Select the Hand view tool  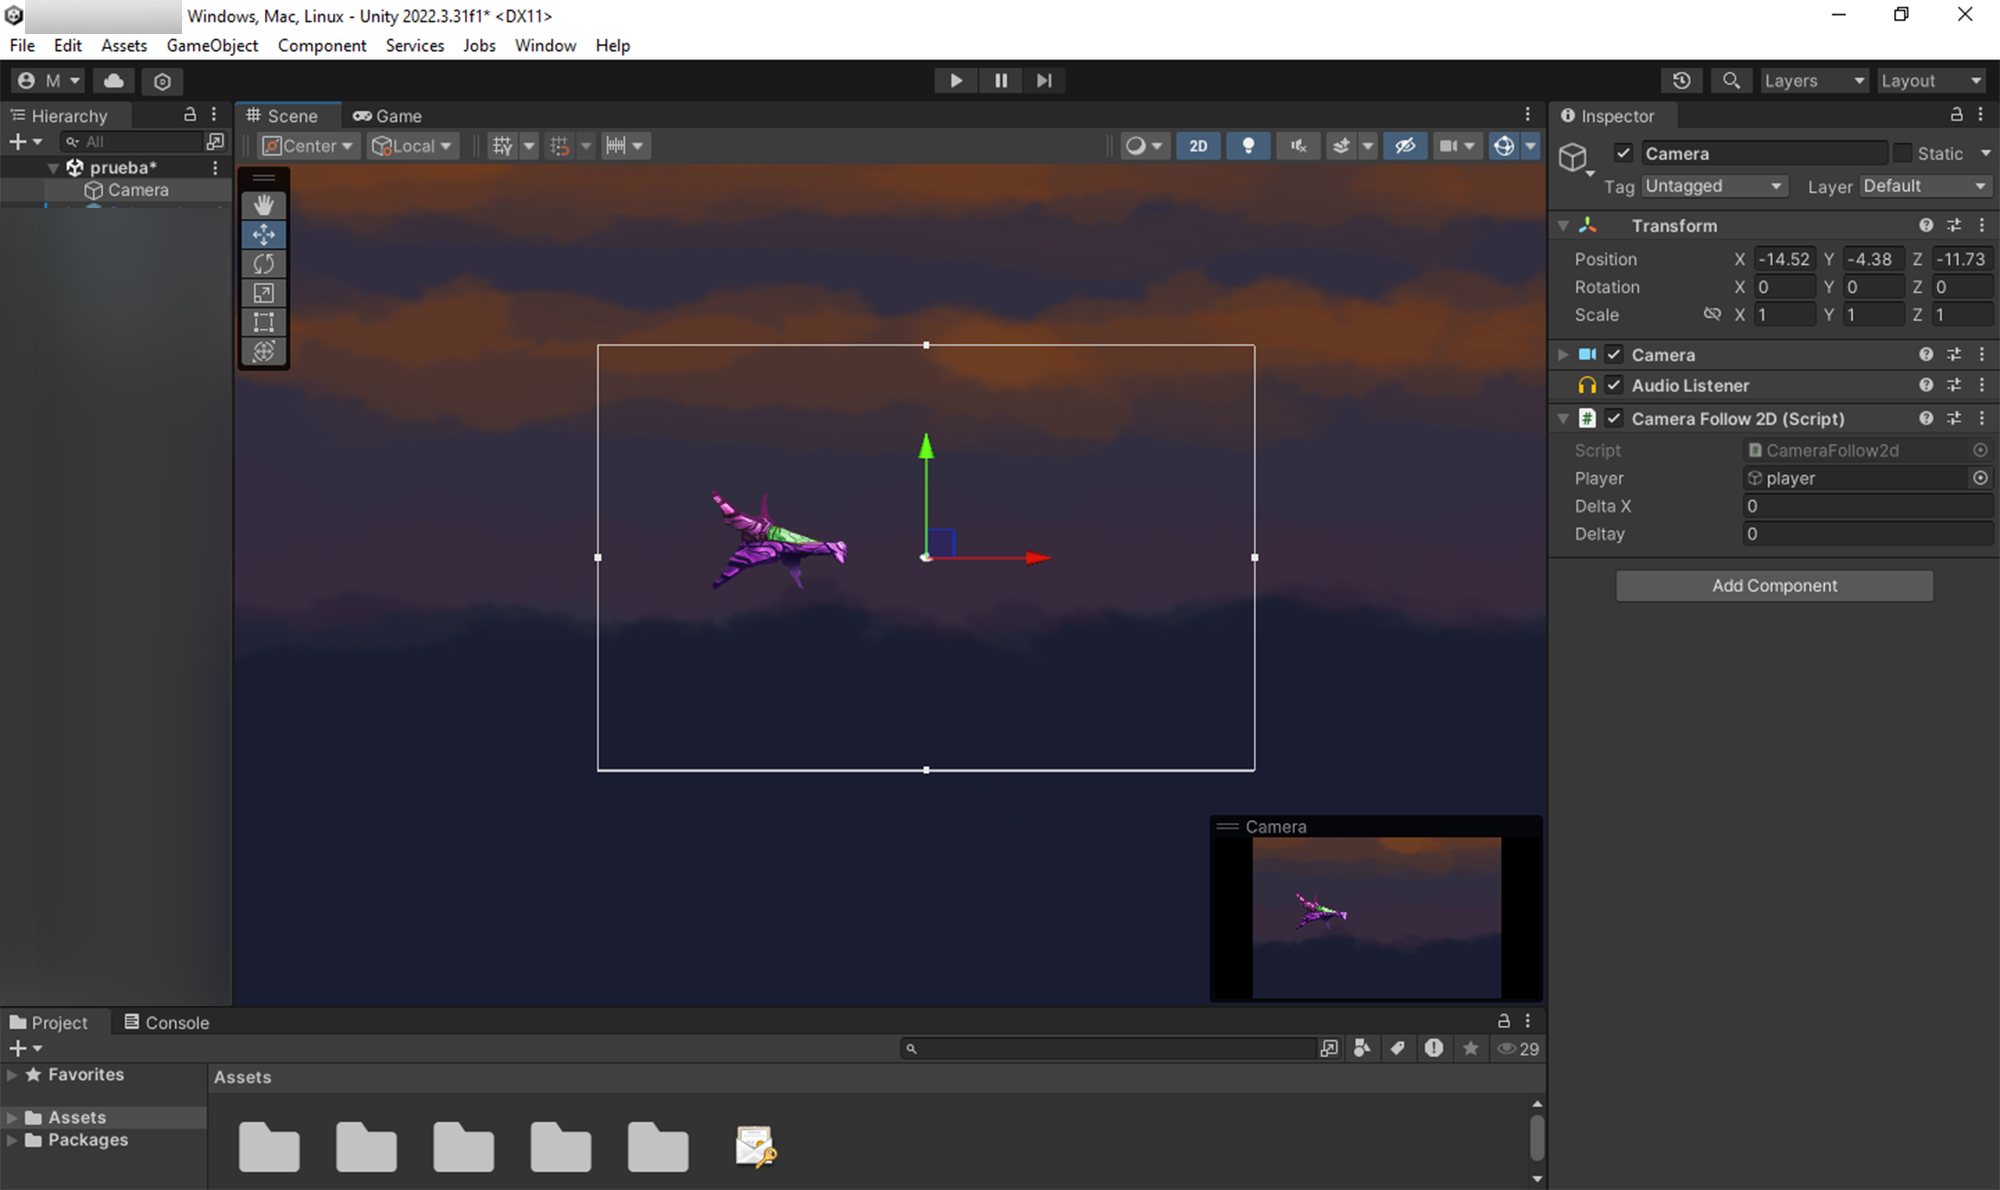pyautogui.click(x=264, y=205)
